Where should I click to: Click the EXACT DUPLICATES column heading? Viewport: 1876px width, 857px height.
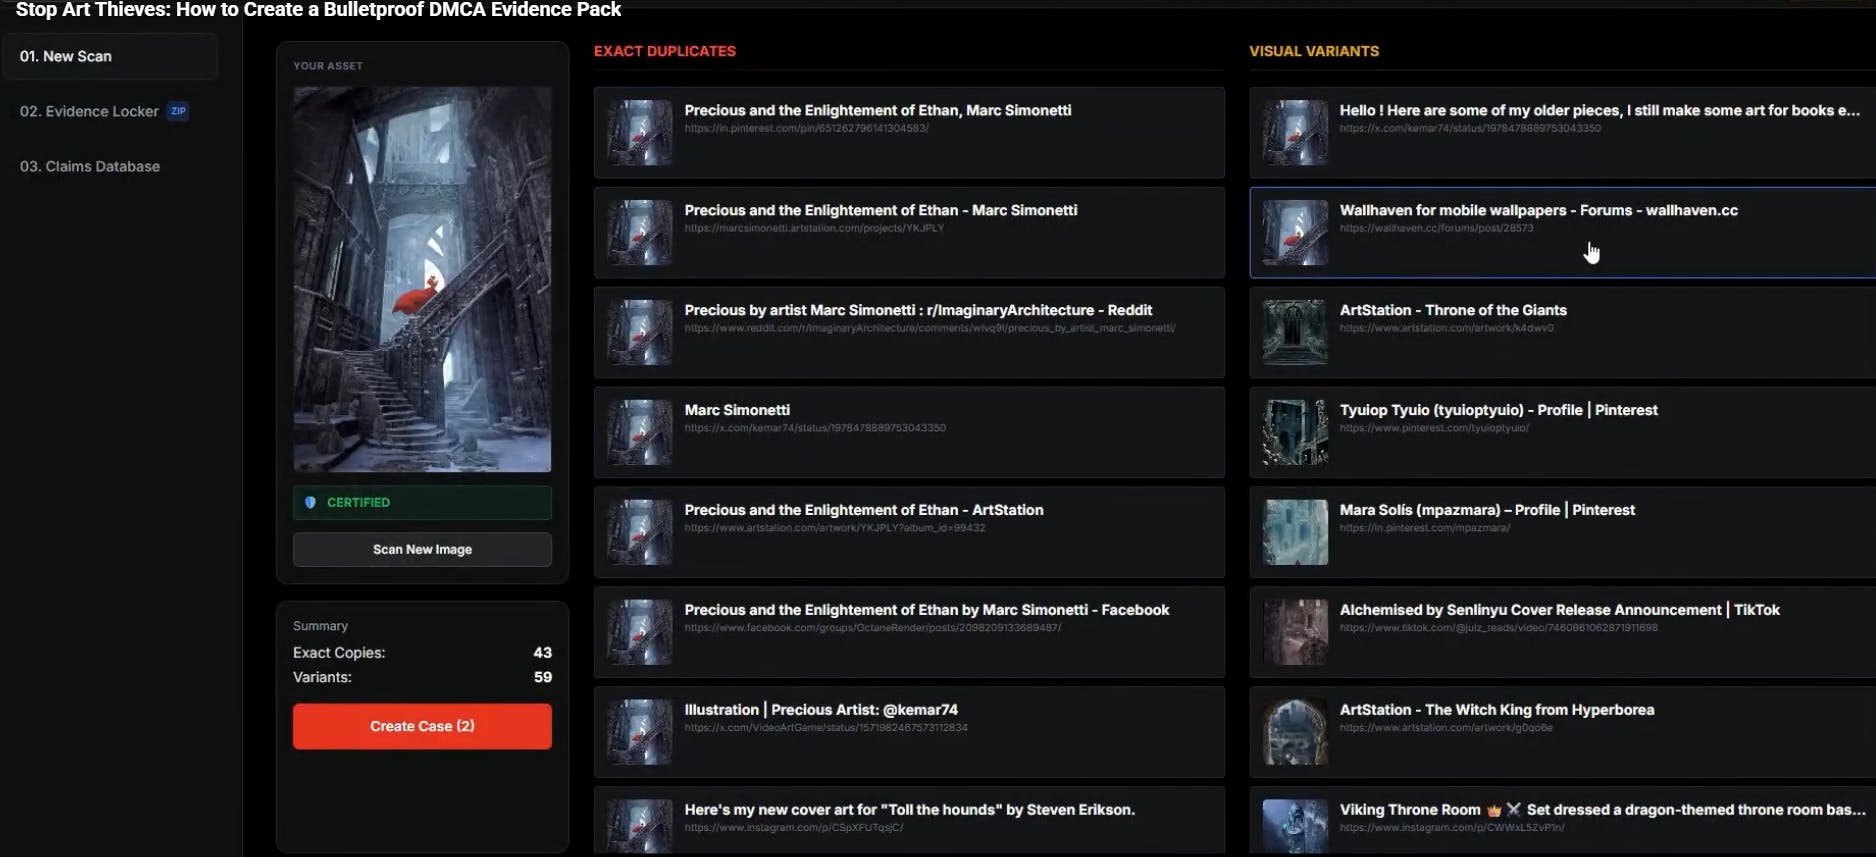[x=665, y=51]
